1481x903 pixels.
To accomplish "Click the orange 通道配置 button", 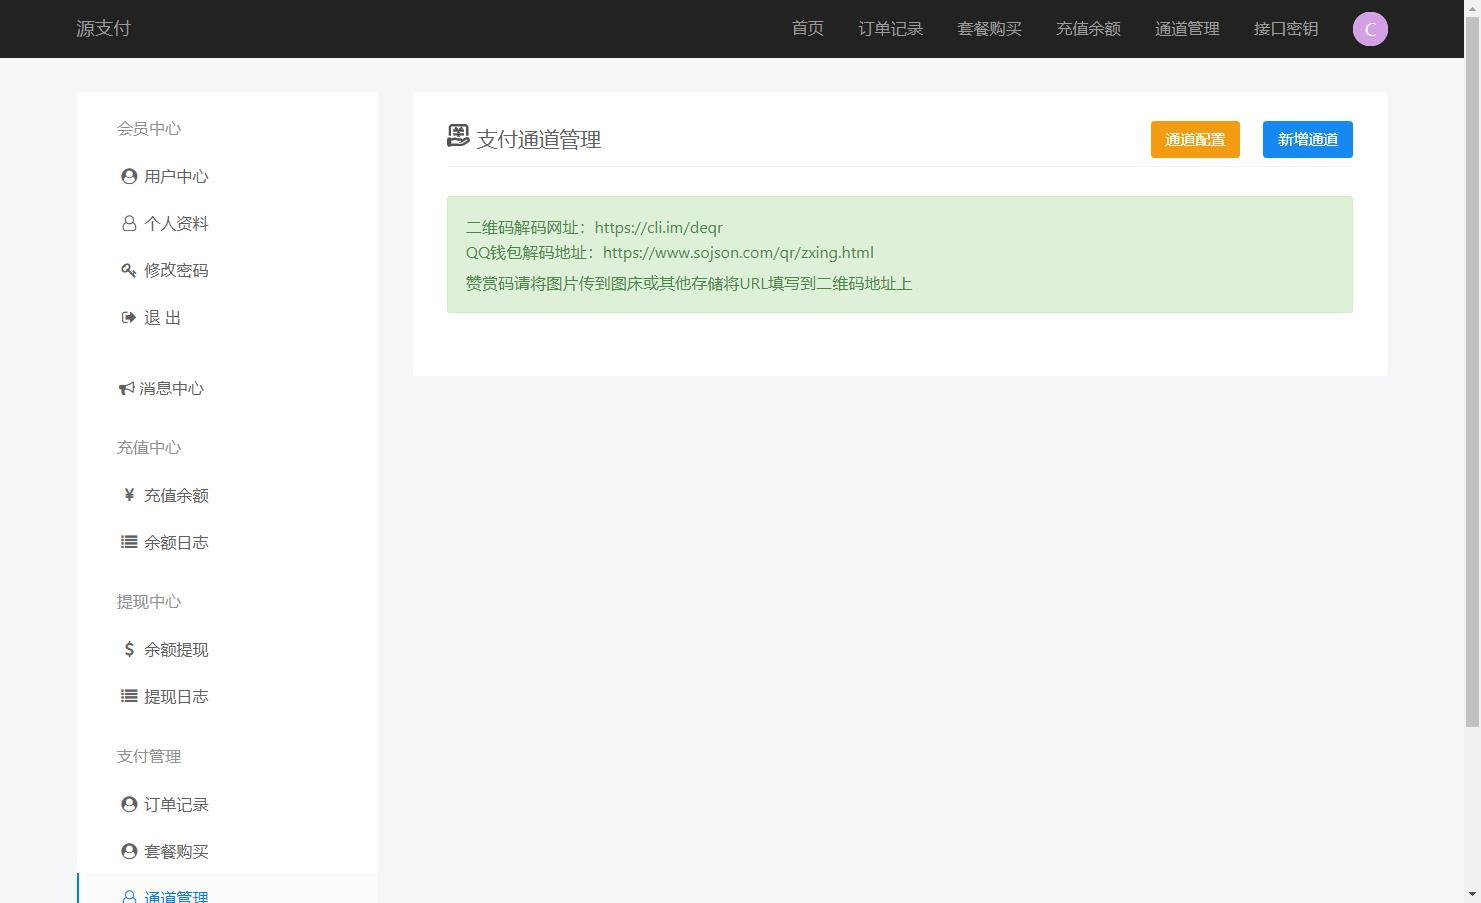I will [1195, 140].
